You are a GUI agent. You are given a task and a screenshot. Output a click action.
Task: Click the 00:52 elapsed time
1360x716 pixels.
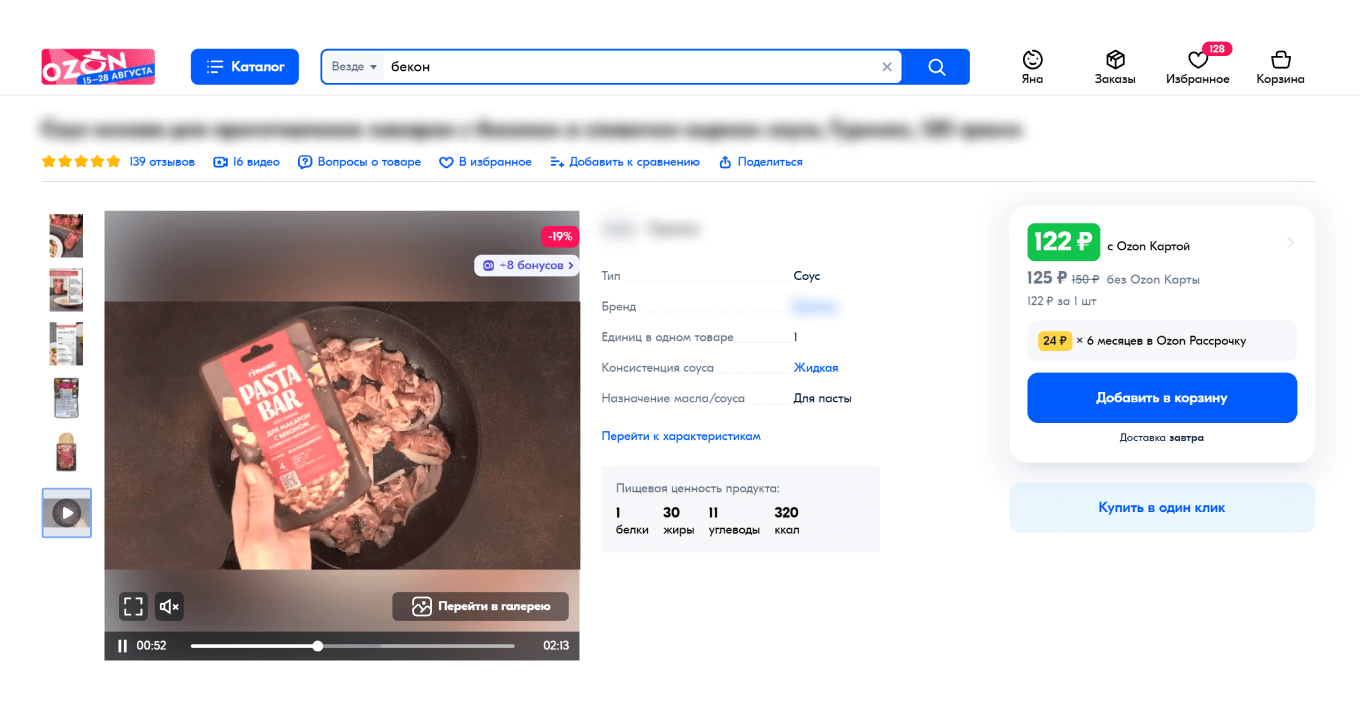tap(152, 646)
